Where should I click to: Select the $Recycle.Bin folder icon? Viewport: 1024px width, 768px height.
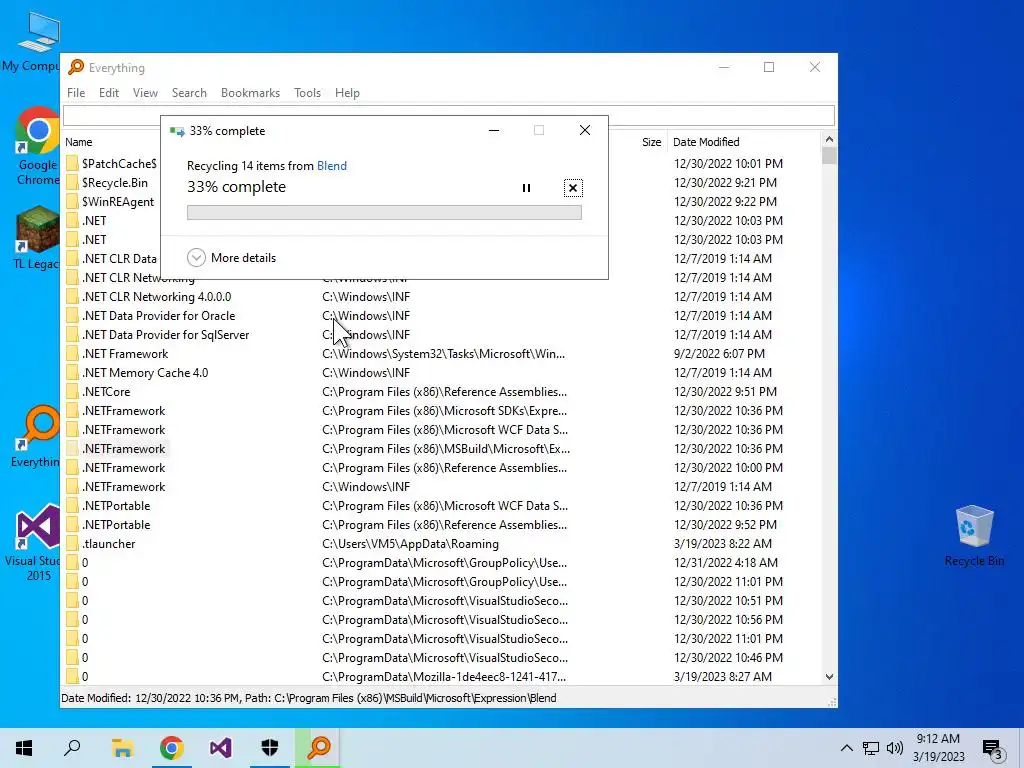(x=72, y=182)
